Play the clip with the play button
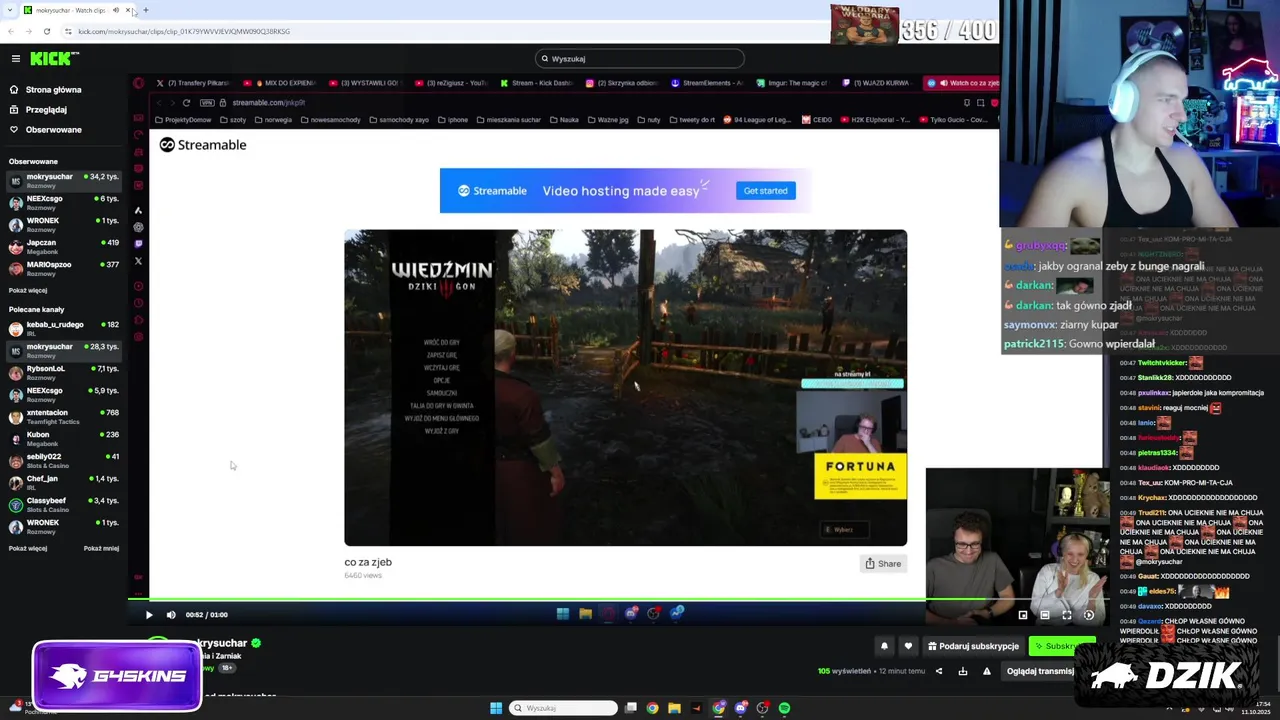 pos(149,615)
